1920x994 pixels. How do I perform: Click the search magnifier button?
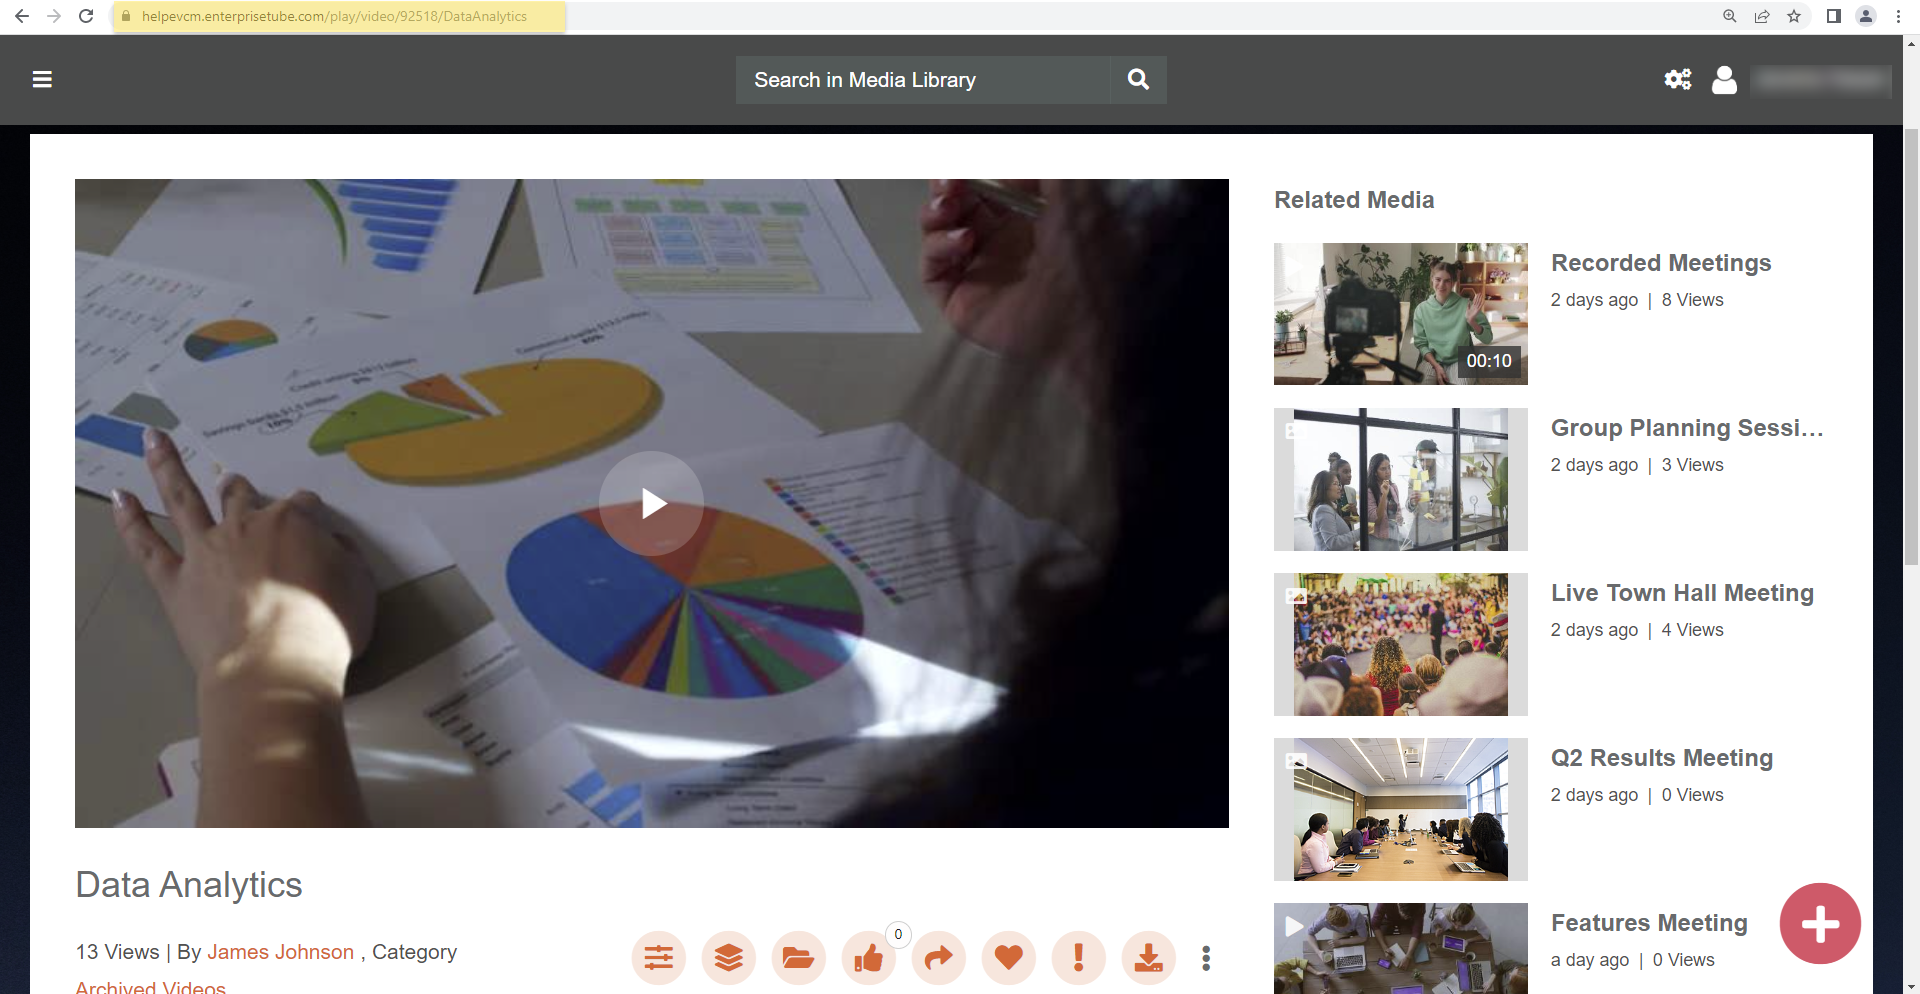pyautogui.click(x=1138, y=80)
